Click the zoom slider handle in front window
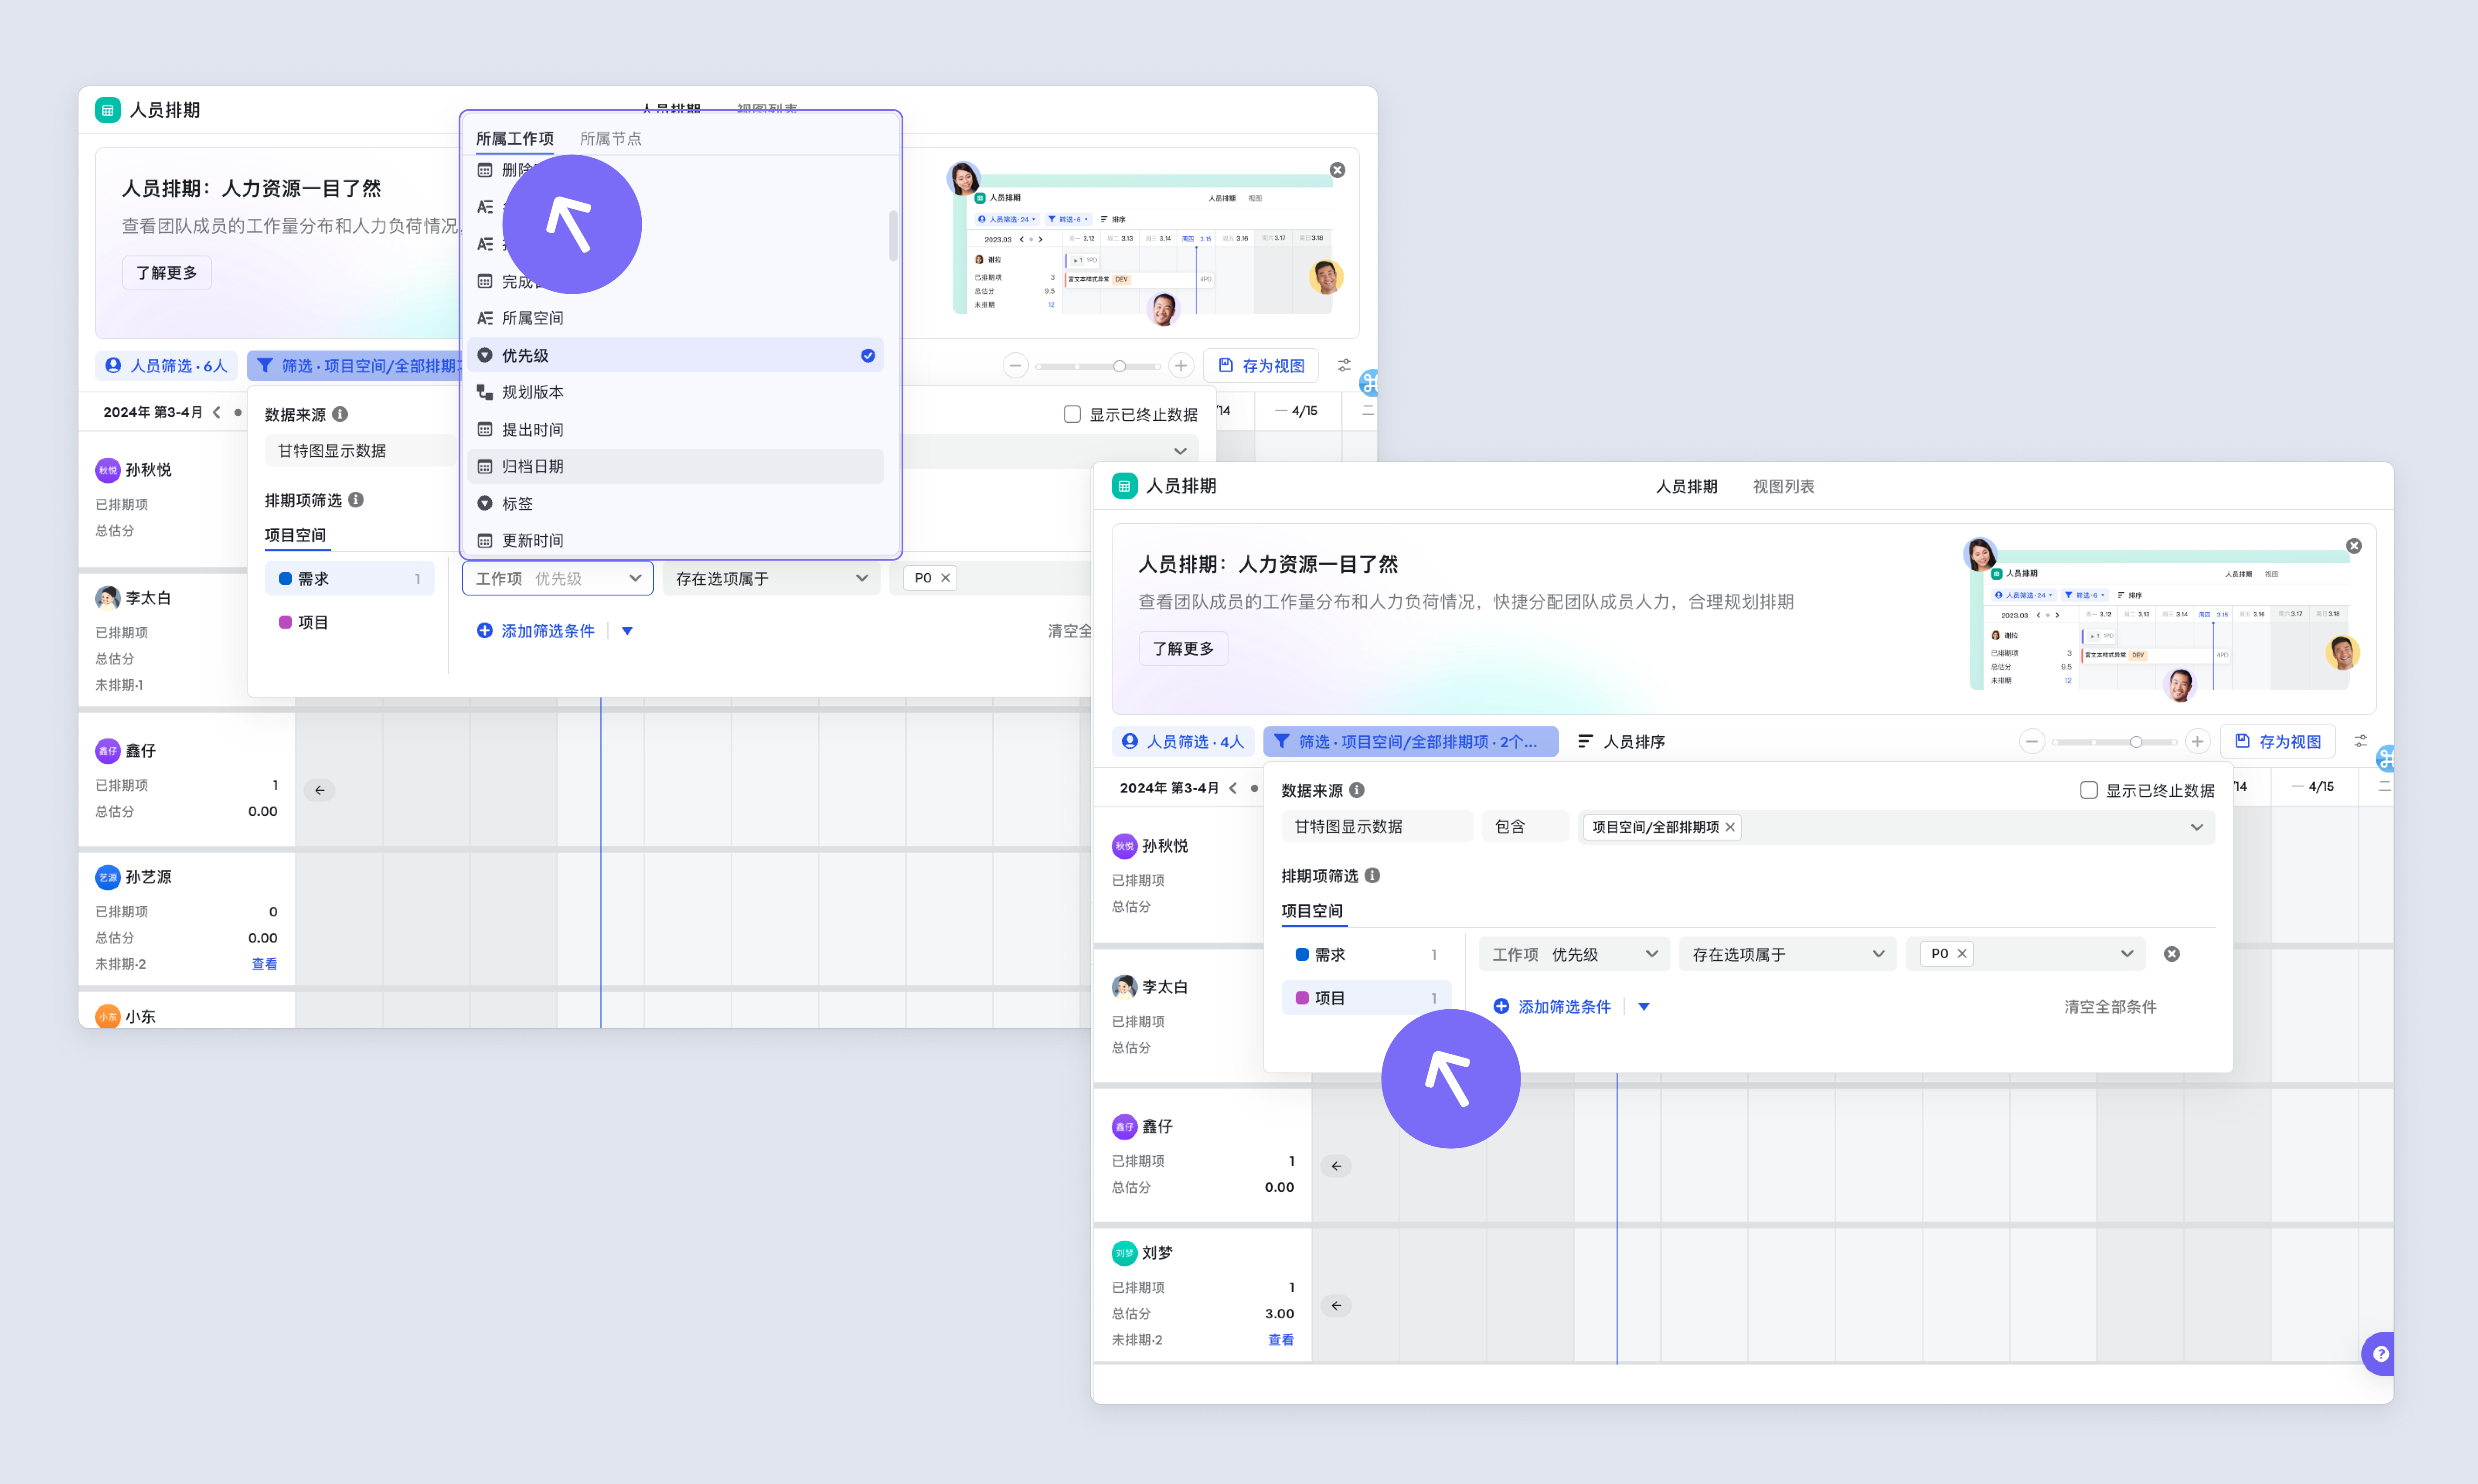This screenshot has width=2478, height=1484. pyautogui.click(x=2136, y=742)
